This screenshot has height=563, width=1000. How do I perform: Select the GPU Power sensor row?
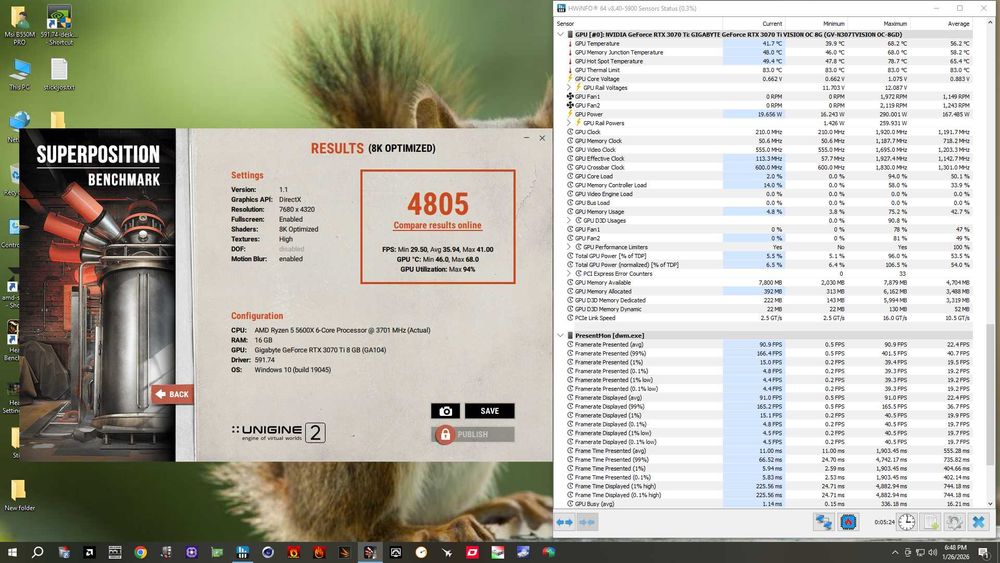click(765, 114)
